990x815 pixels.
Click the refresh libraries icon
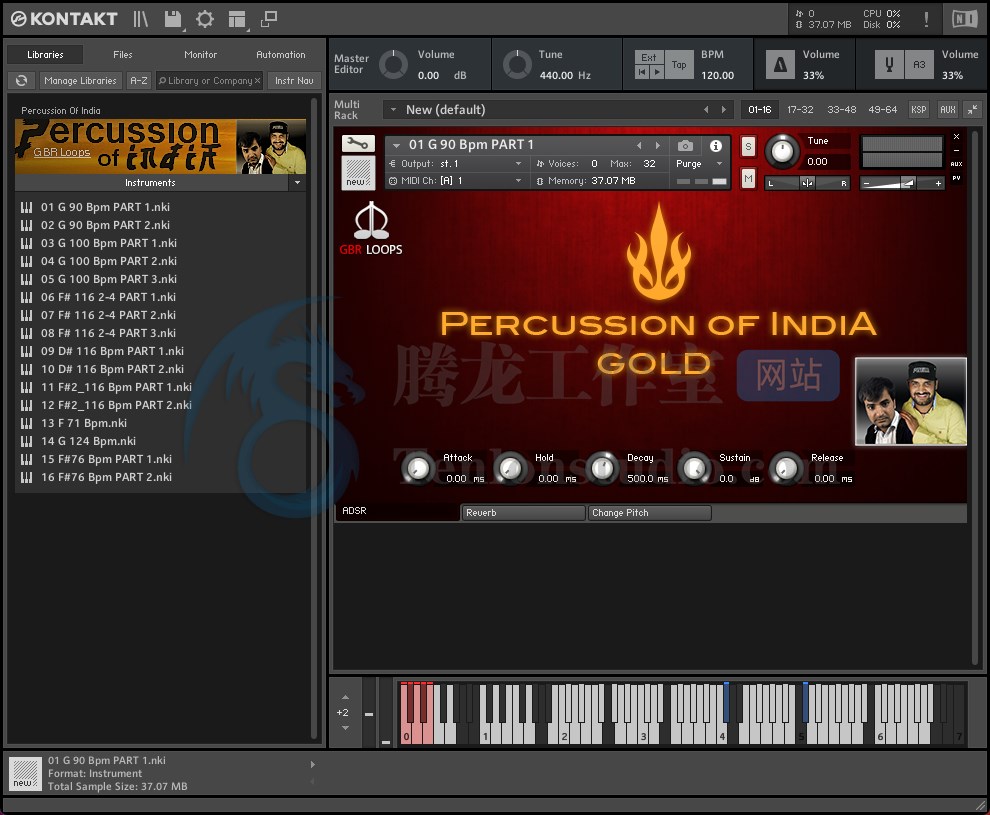click(x=21, y=80)
